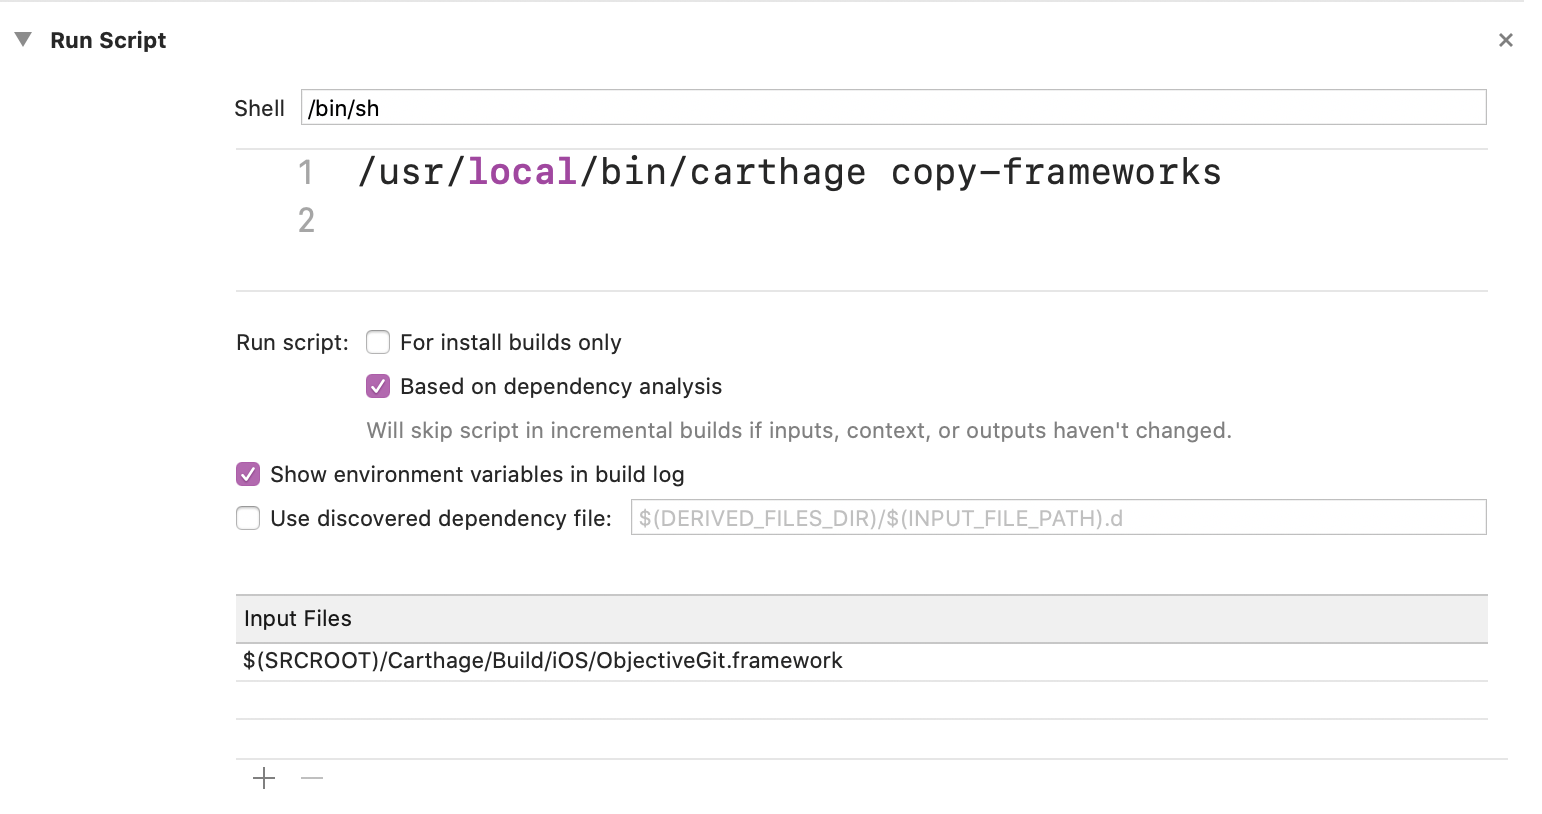Viewport: 1542px width, 814px height.
Task: Click the + to add an input file
Action: click(264, 777)
